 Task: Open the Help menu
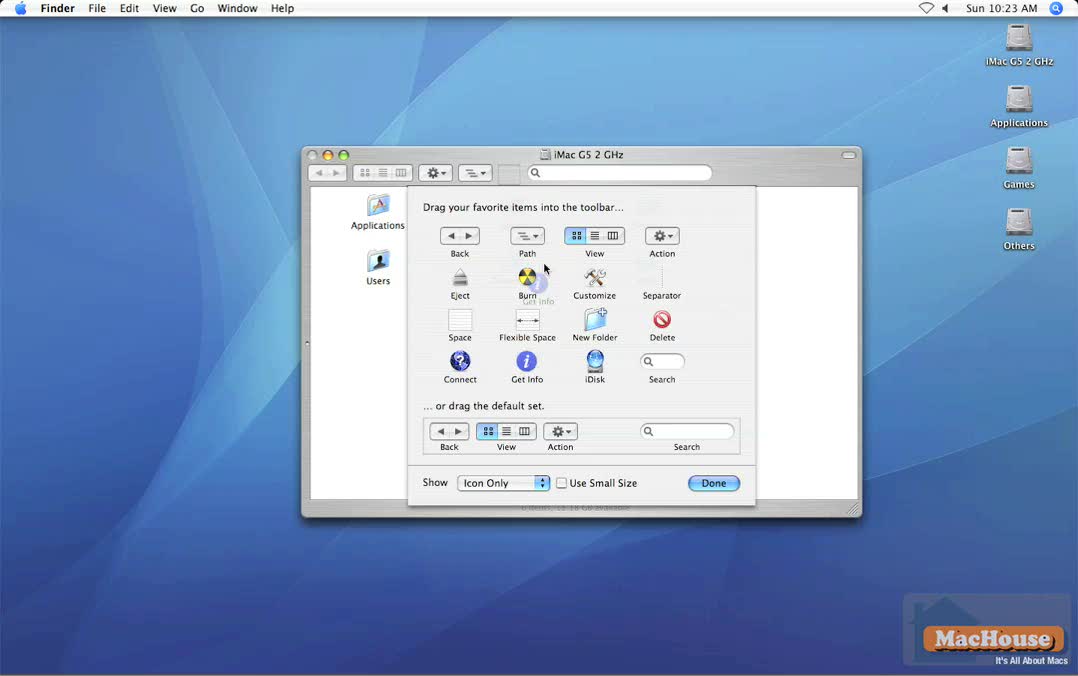282,8
